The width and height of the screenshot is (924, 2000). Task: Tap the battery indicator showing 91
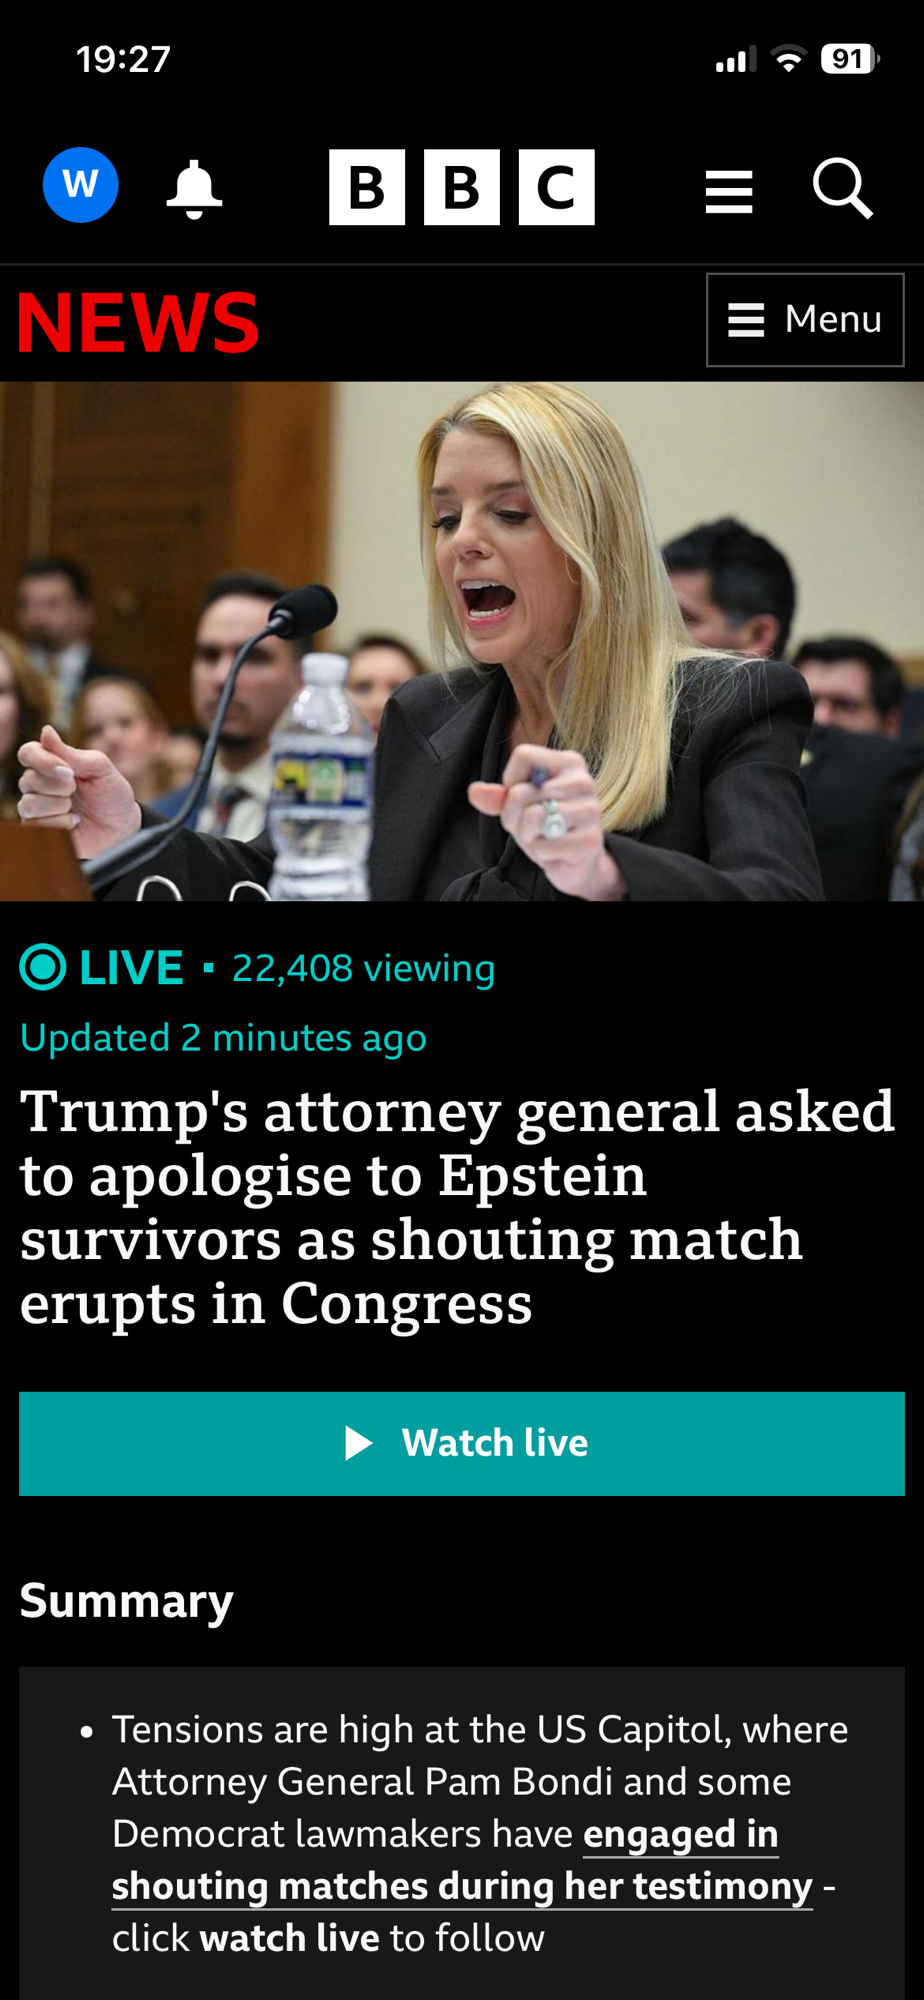coord(850,59)
